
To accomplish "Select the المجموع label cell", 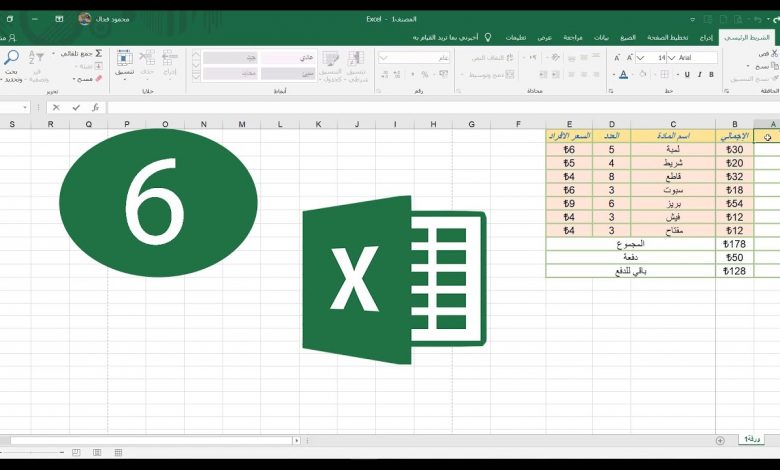I will point(631,244).
